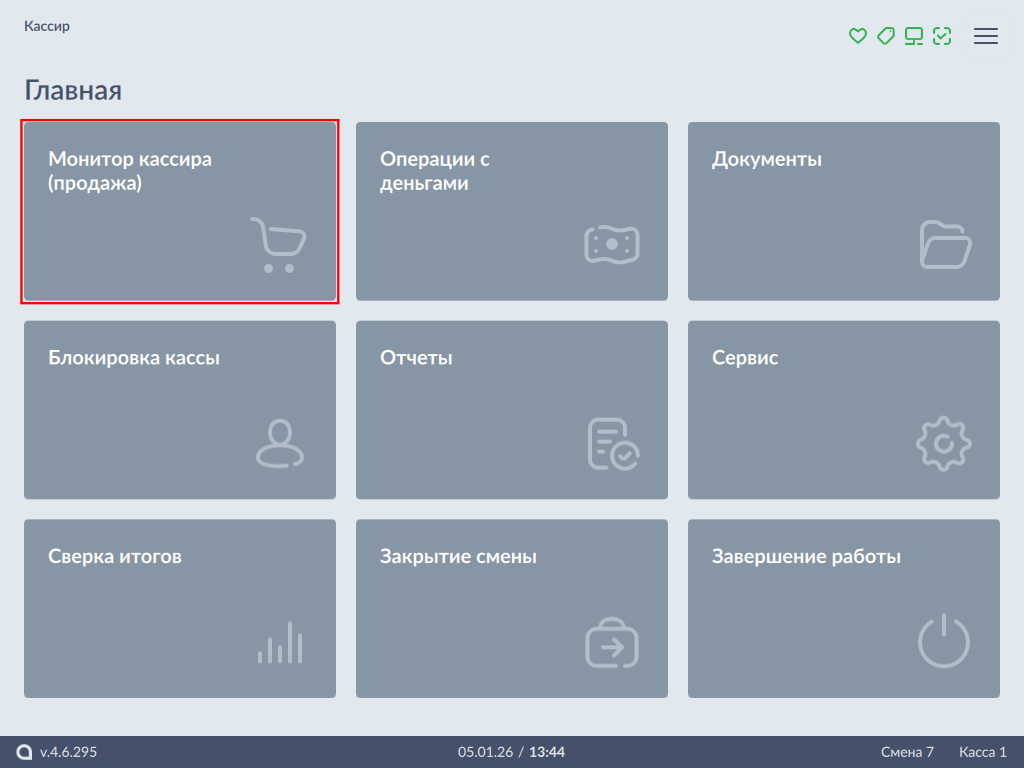Click the bar chart icon in Сверка итогов
This screenshot has width=1024, height=768.
point(280,642)
